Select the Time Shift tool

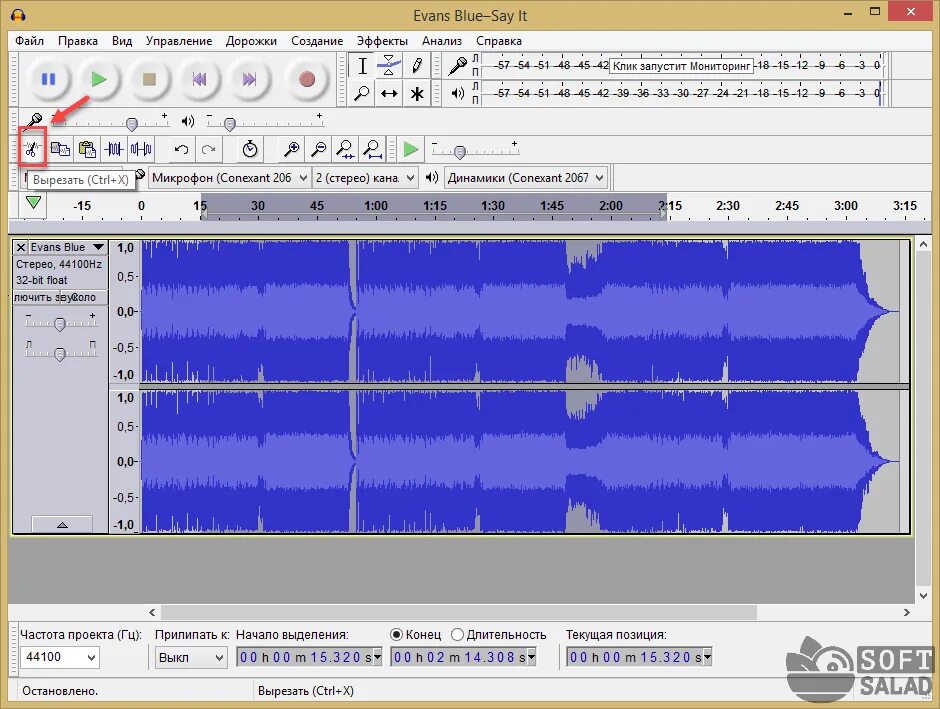[389, 93]
